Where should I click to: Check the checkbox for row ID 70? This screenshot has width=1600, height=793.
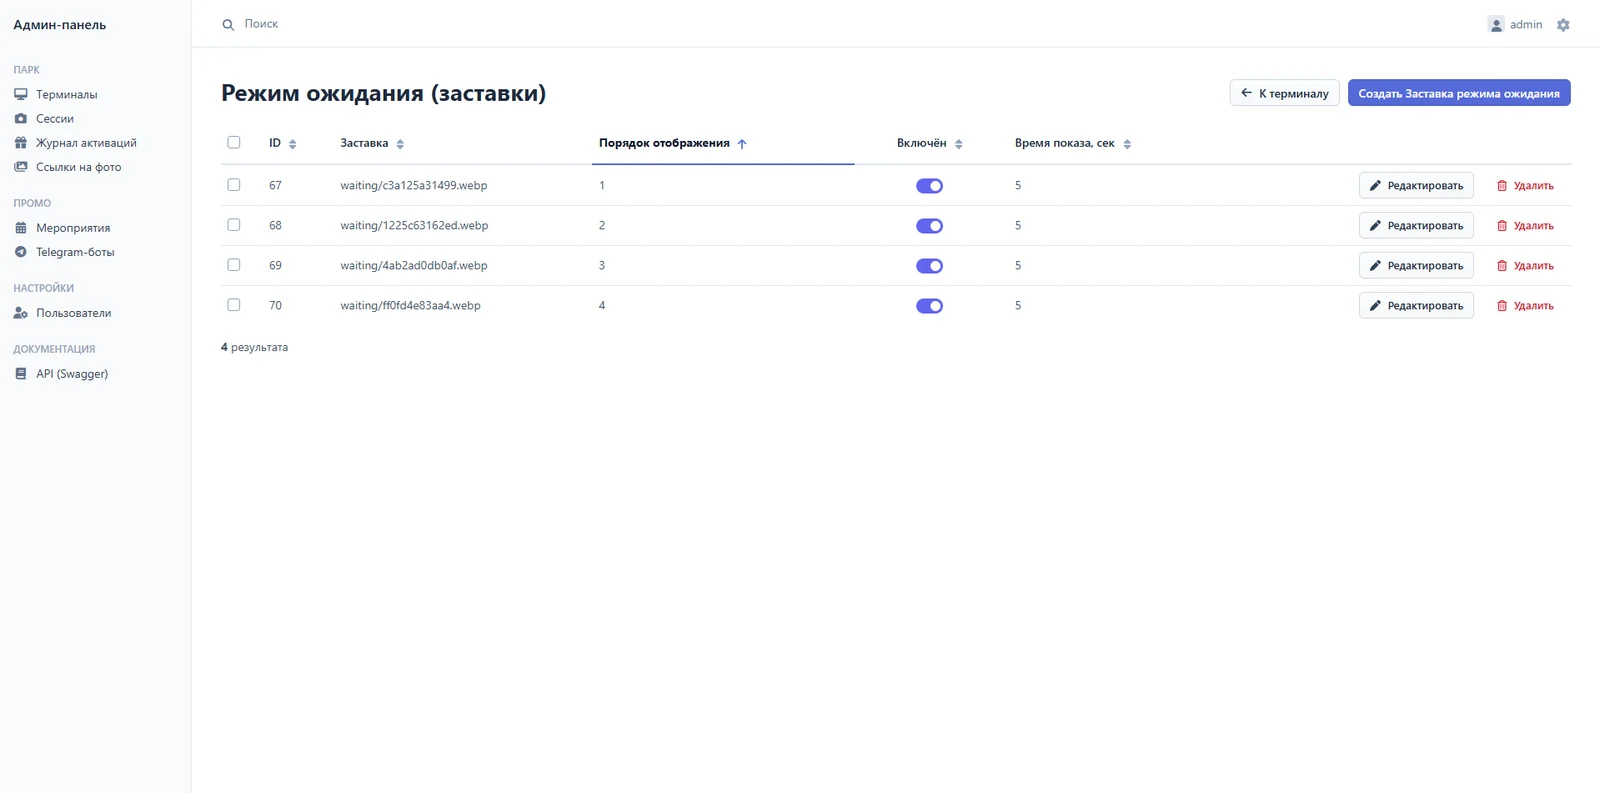(234, 305)
